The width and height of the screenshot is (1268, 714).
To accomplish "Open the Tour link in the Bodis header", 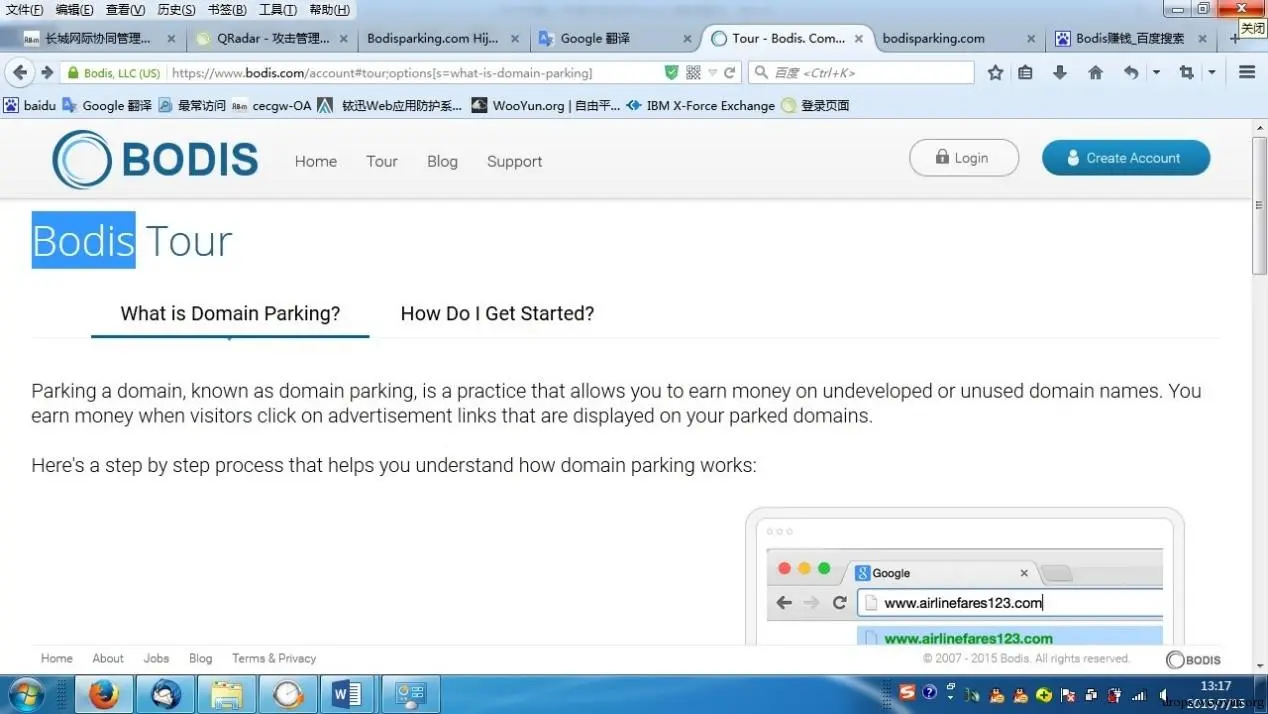I will point(382,161).
